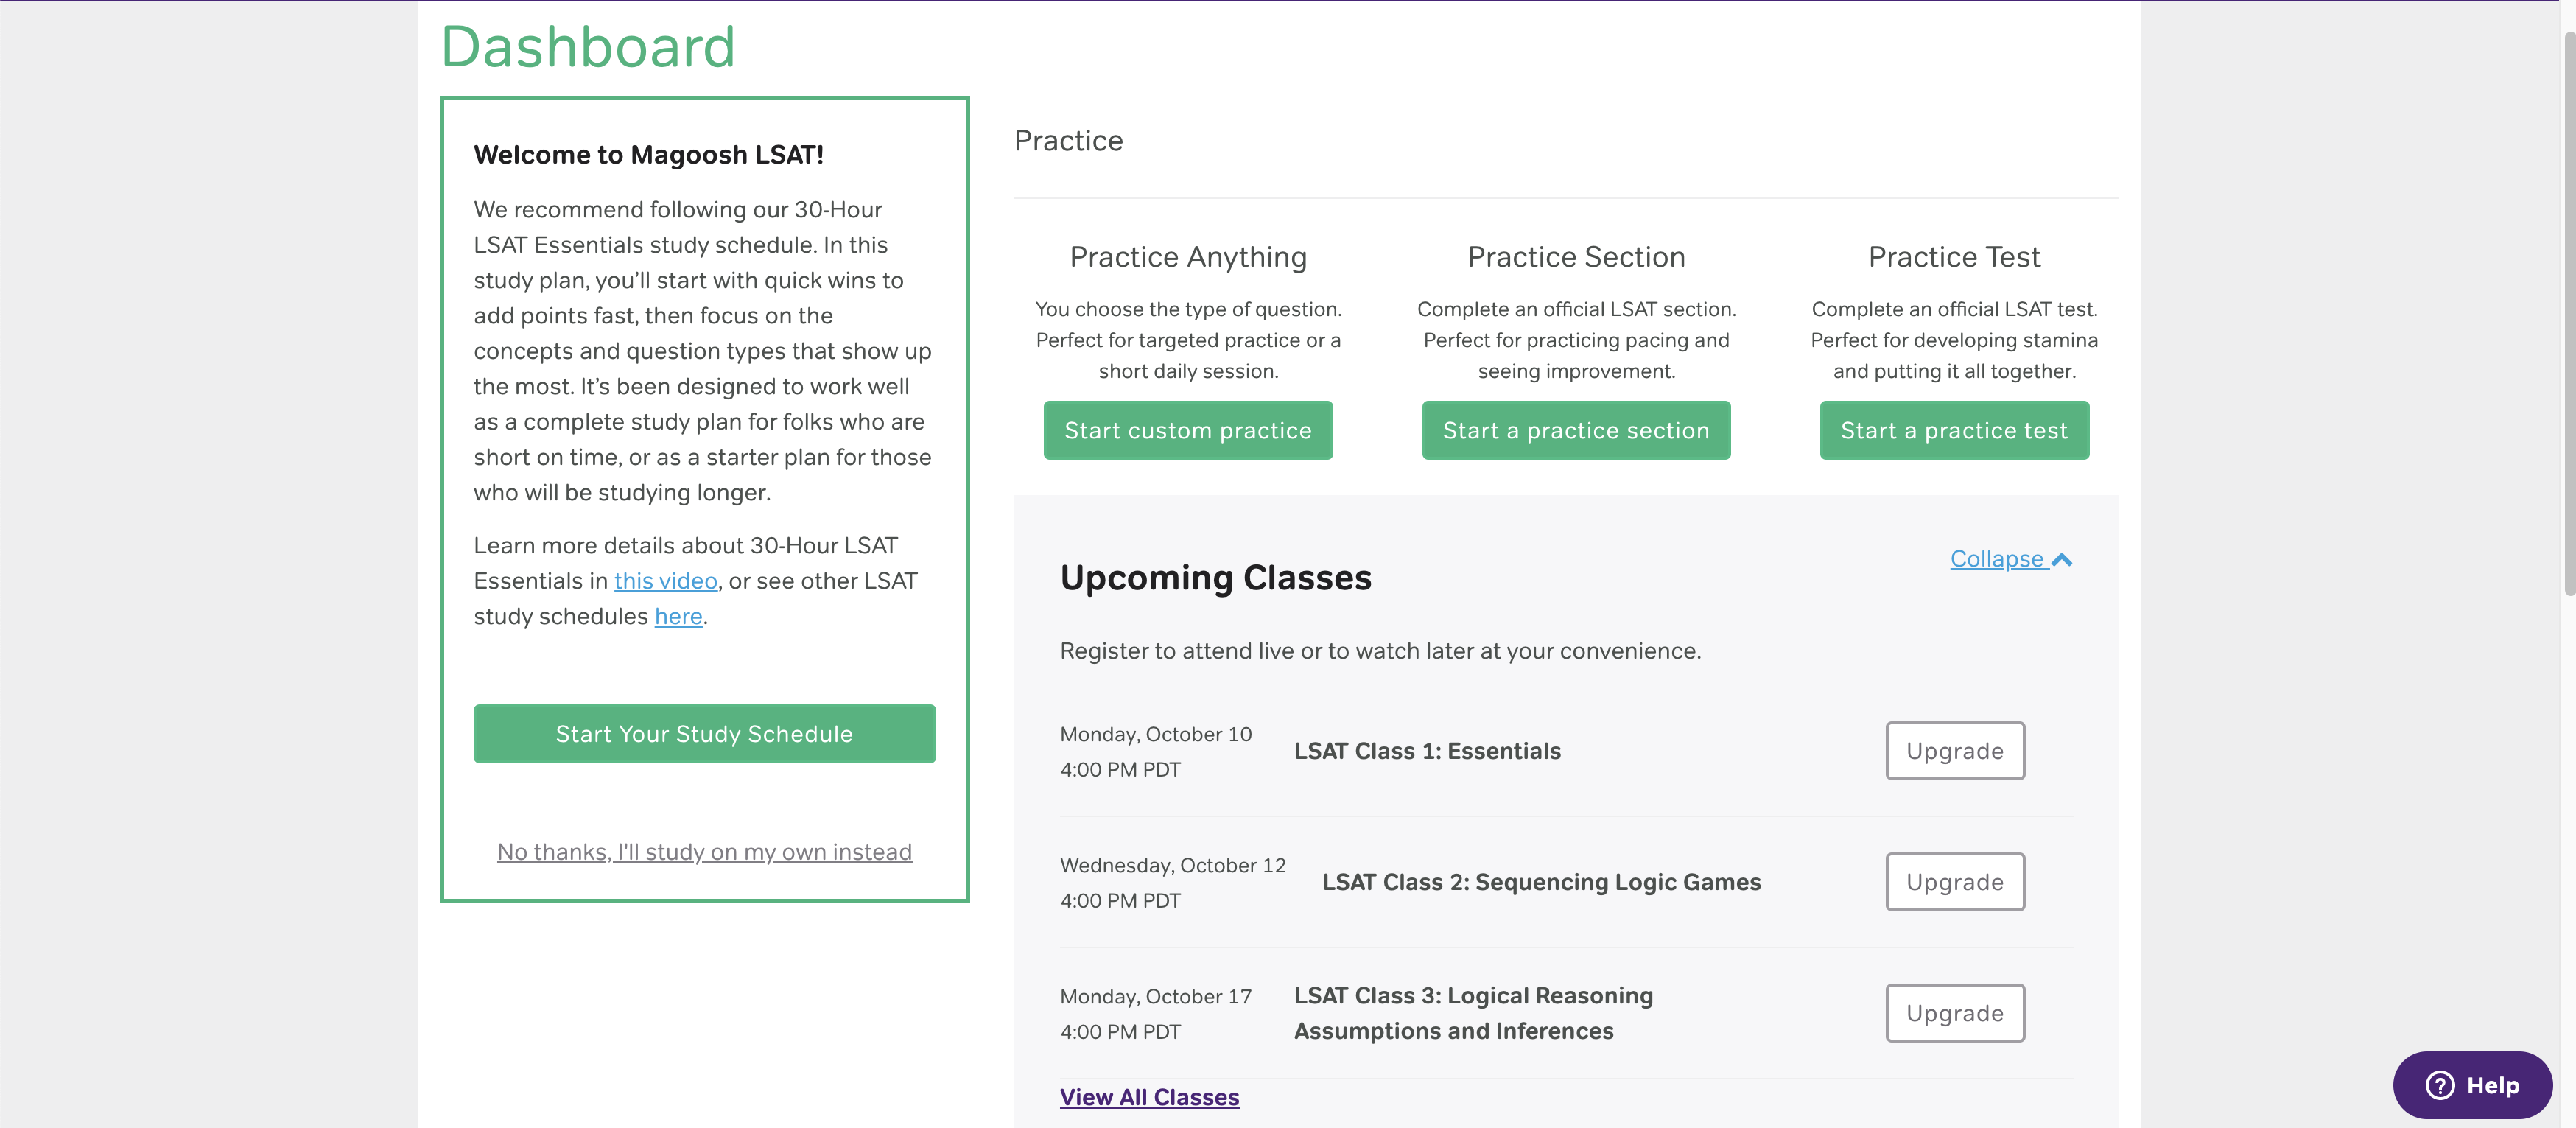This screenshot has width=2576, height=1128.
Task: Open View All Classes link
Action: click(x=1149, y=1097)
